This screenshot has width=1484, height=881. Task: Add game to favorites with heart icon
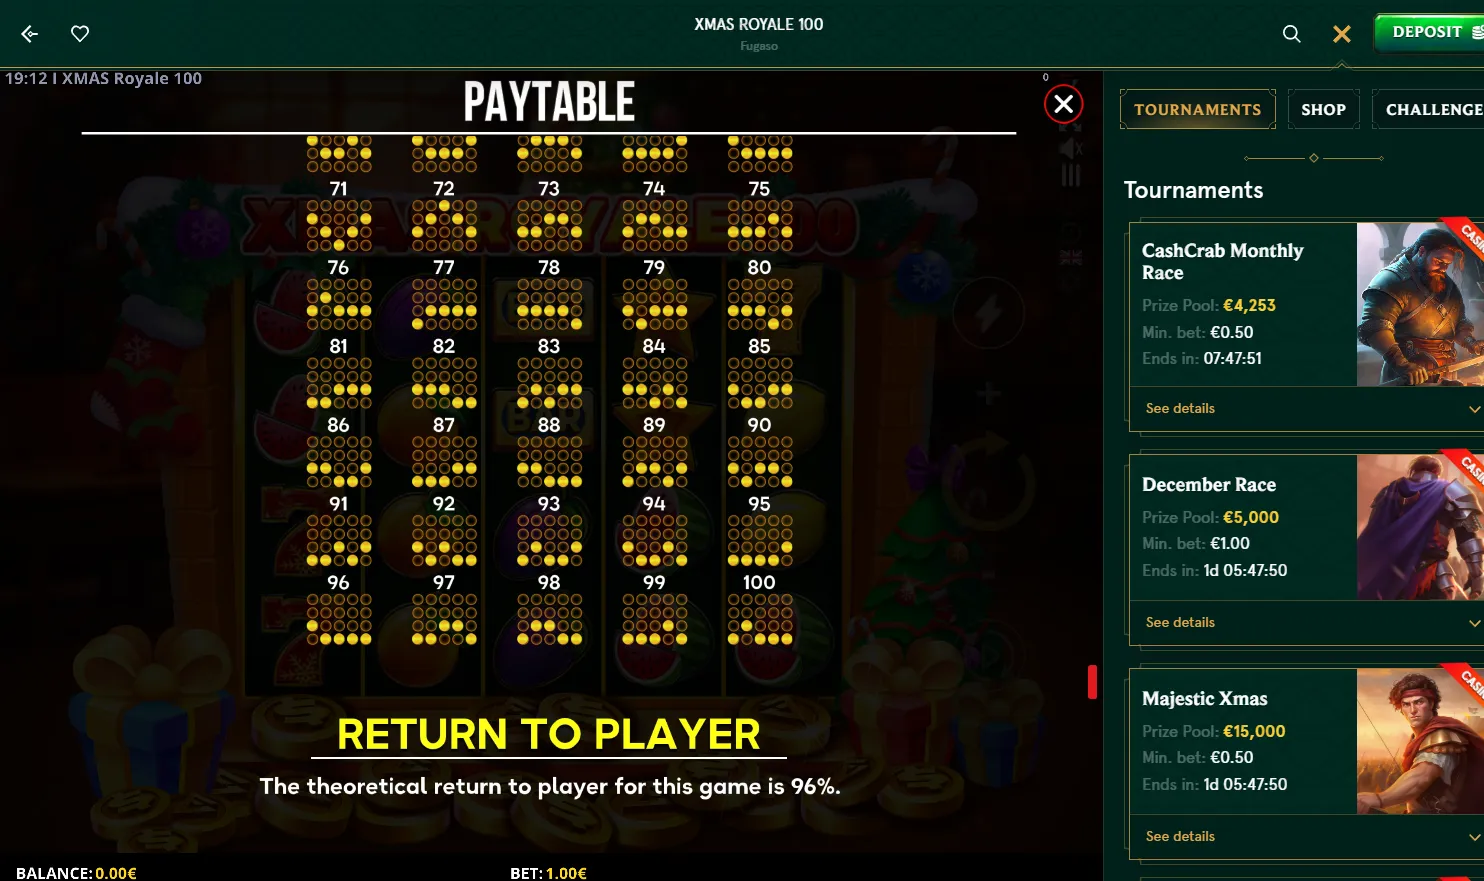80,34
